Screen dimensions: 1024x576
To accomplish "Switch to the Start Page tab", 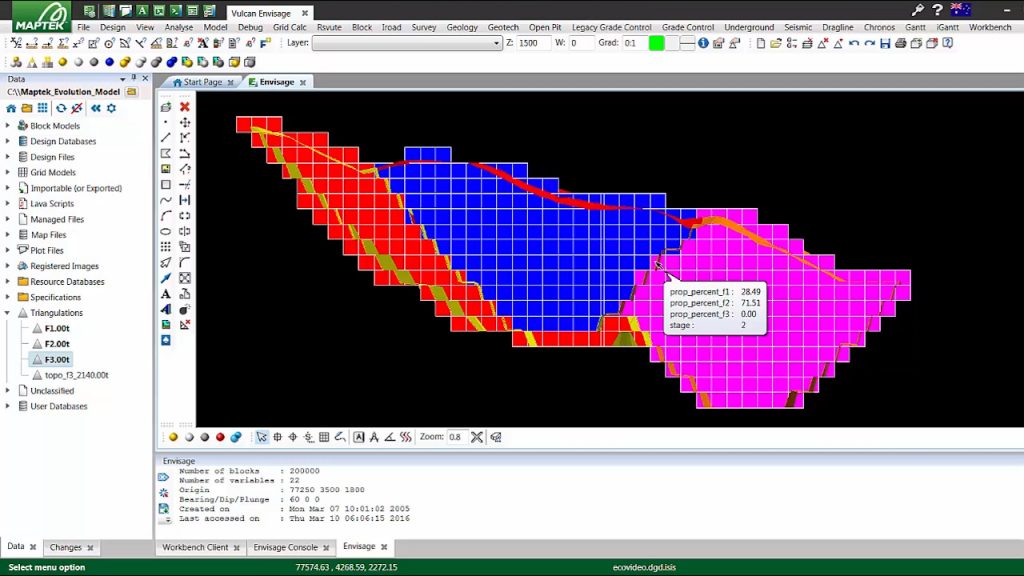I will (202, 82).
